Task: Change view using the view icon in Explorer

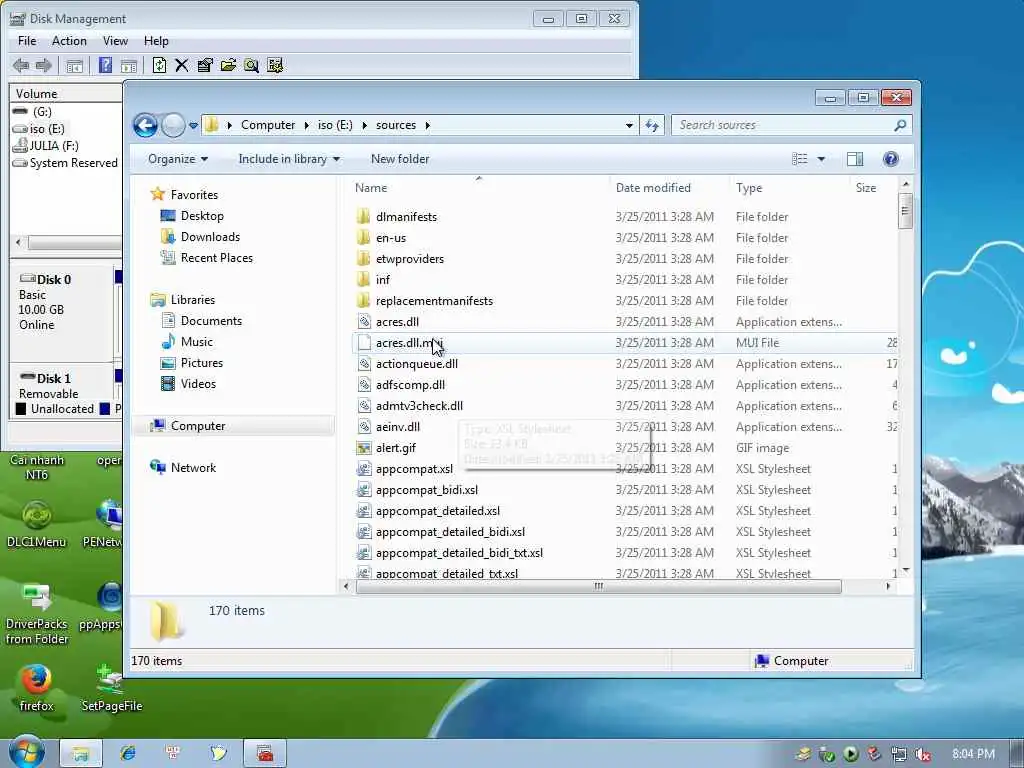Action: pyautogui.click(x=800, y=159)
